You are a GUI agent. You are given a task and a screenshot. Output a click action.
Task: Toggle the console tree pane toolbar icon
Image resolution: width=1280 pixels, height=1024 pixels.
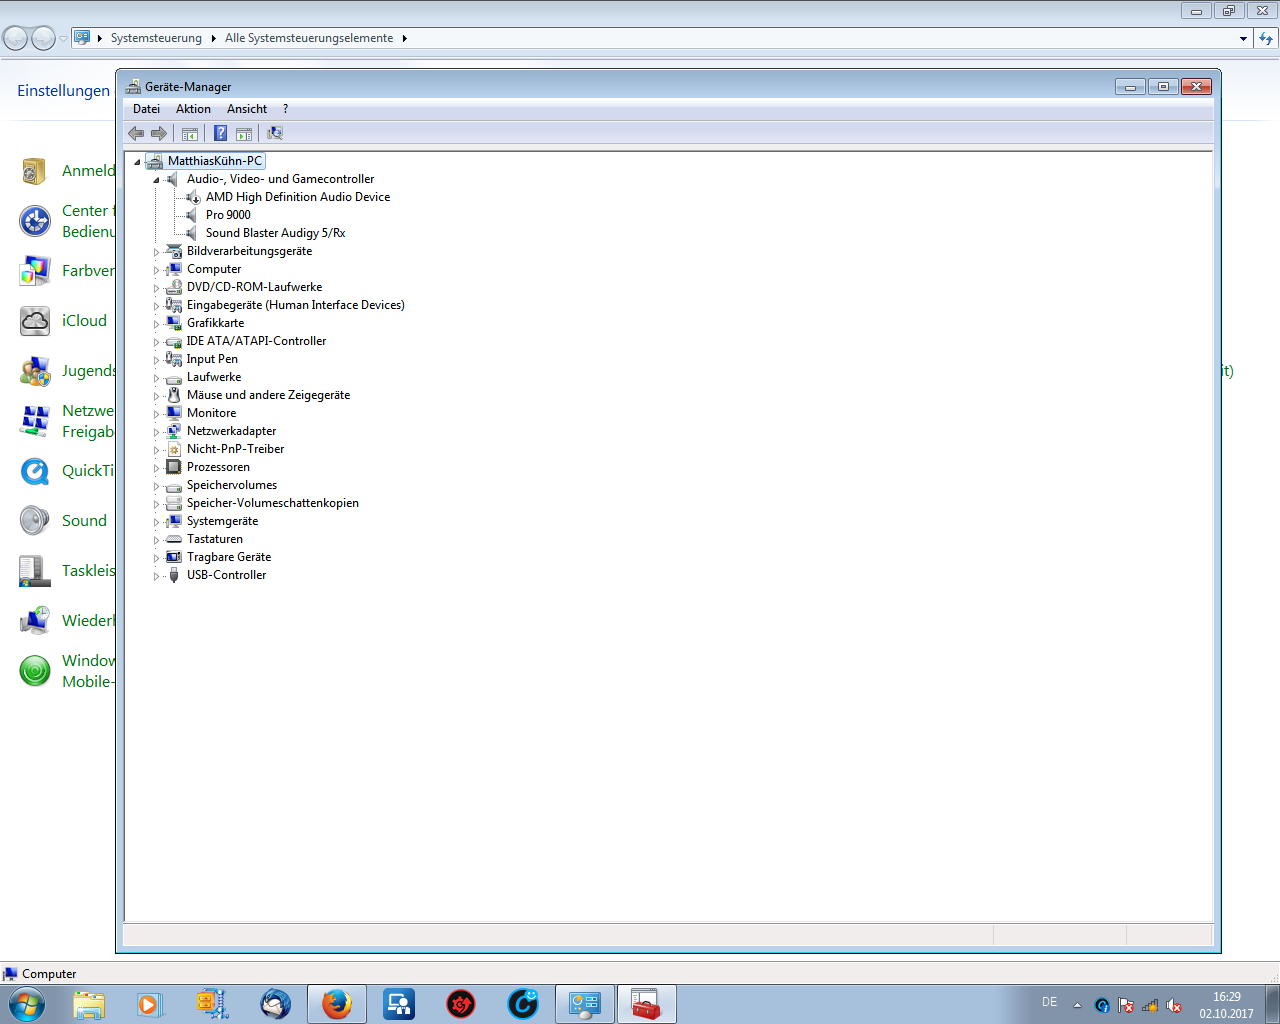pos(189,133)
